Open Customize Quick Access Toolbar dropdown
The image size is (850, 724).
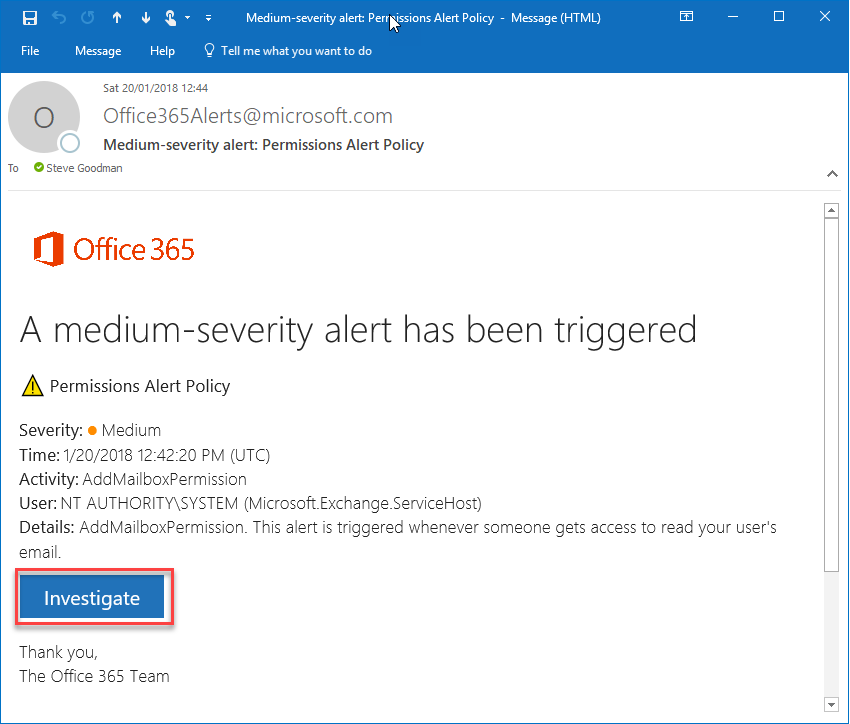pyautogui.click(x=208, y=18)
